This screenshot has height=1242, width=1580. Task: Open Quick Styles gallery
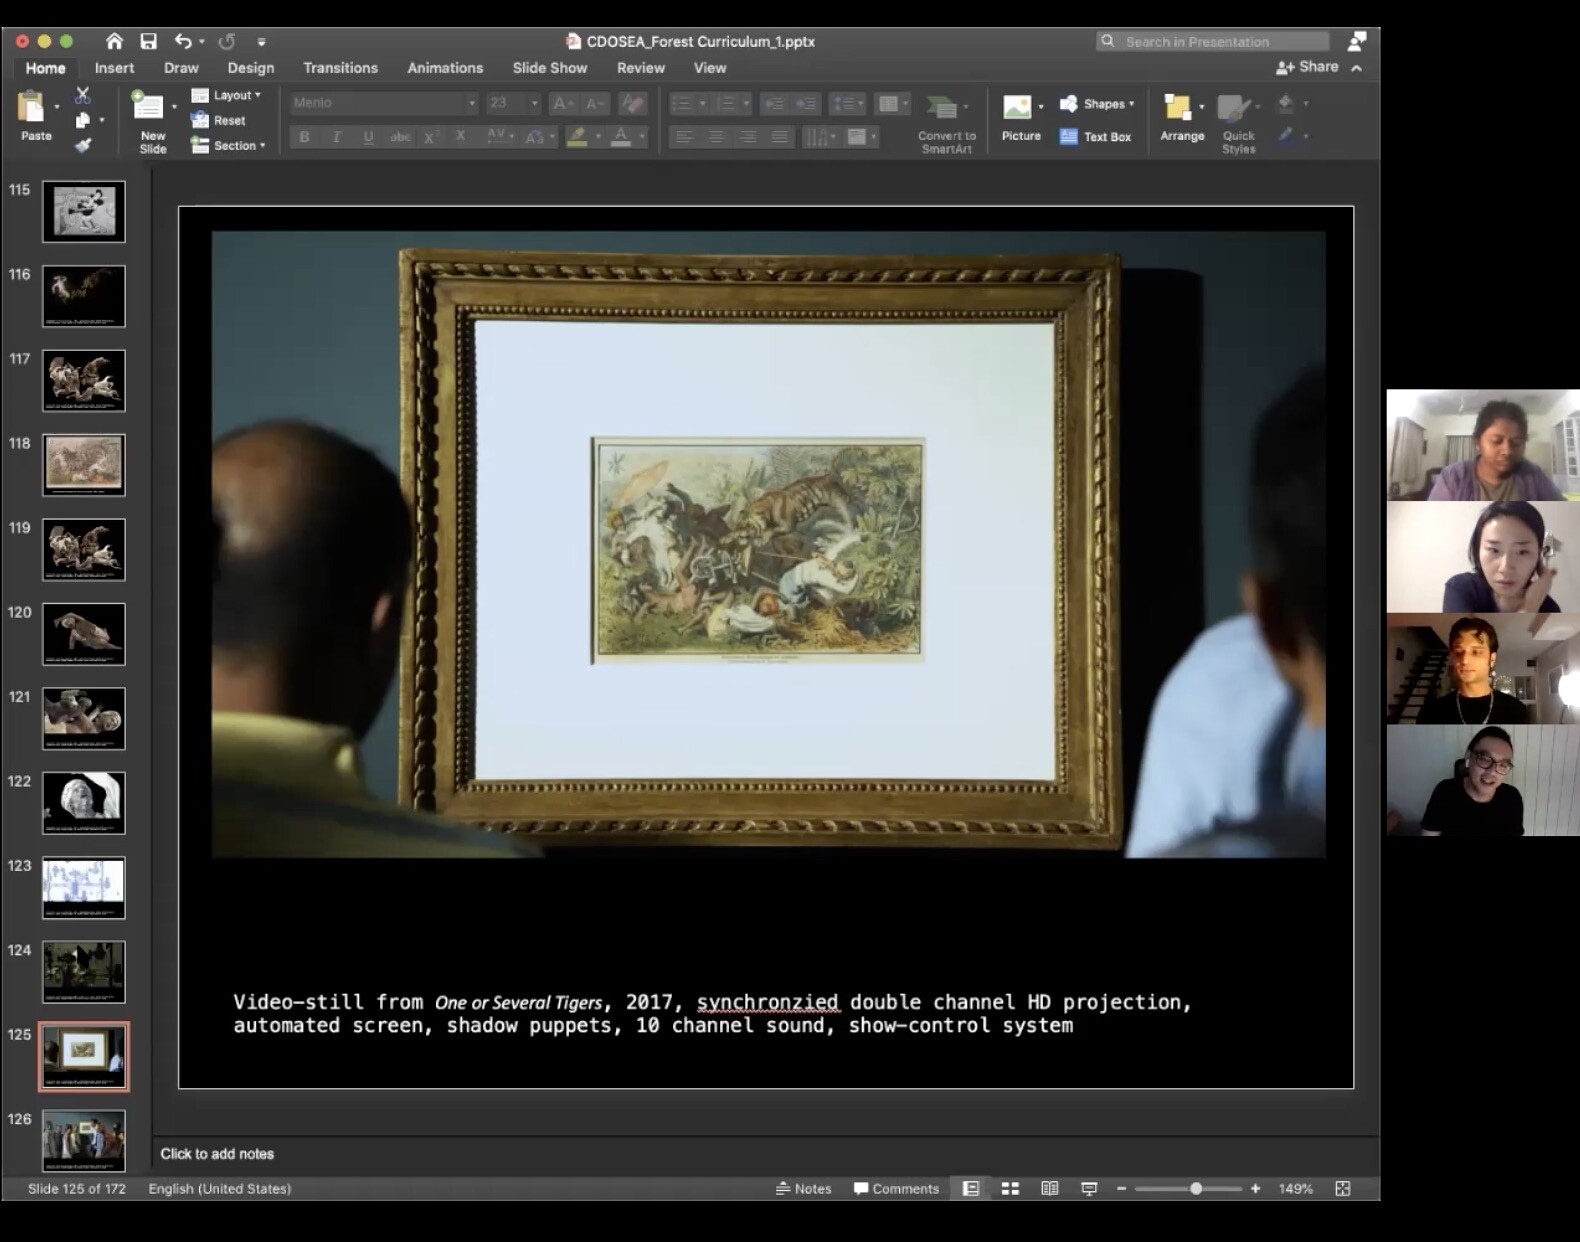point(1238,124)
